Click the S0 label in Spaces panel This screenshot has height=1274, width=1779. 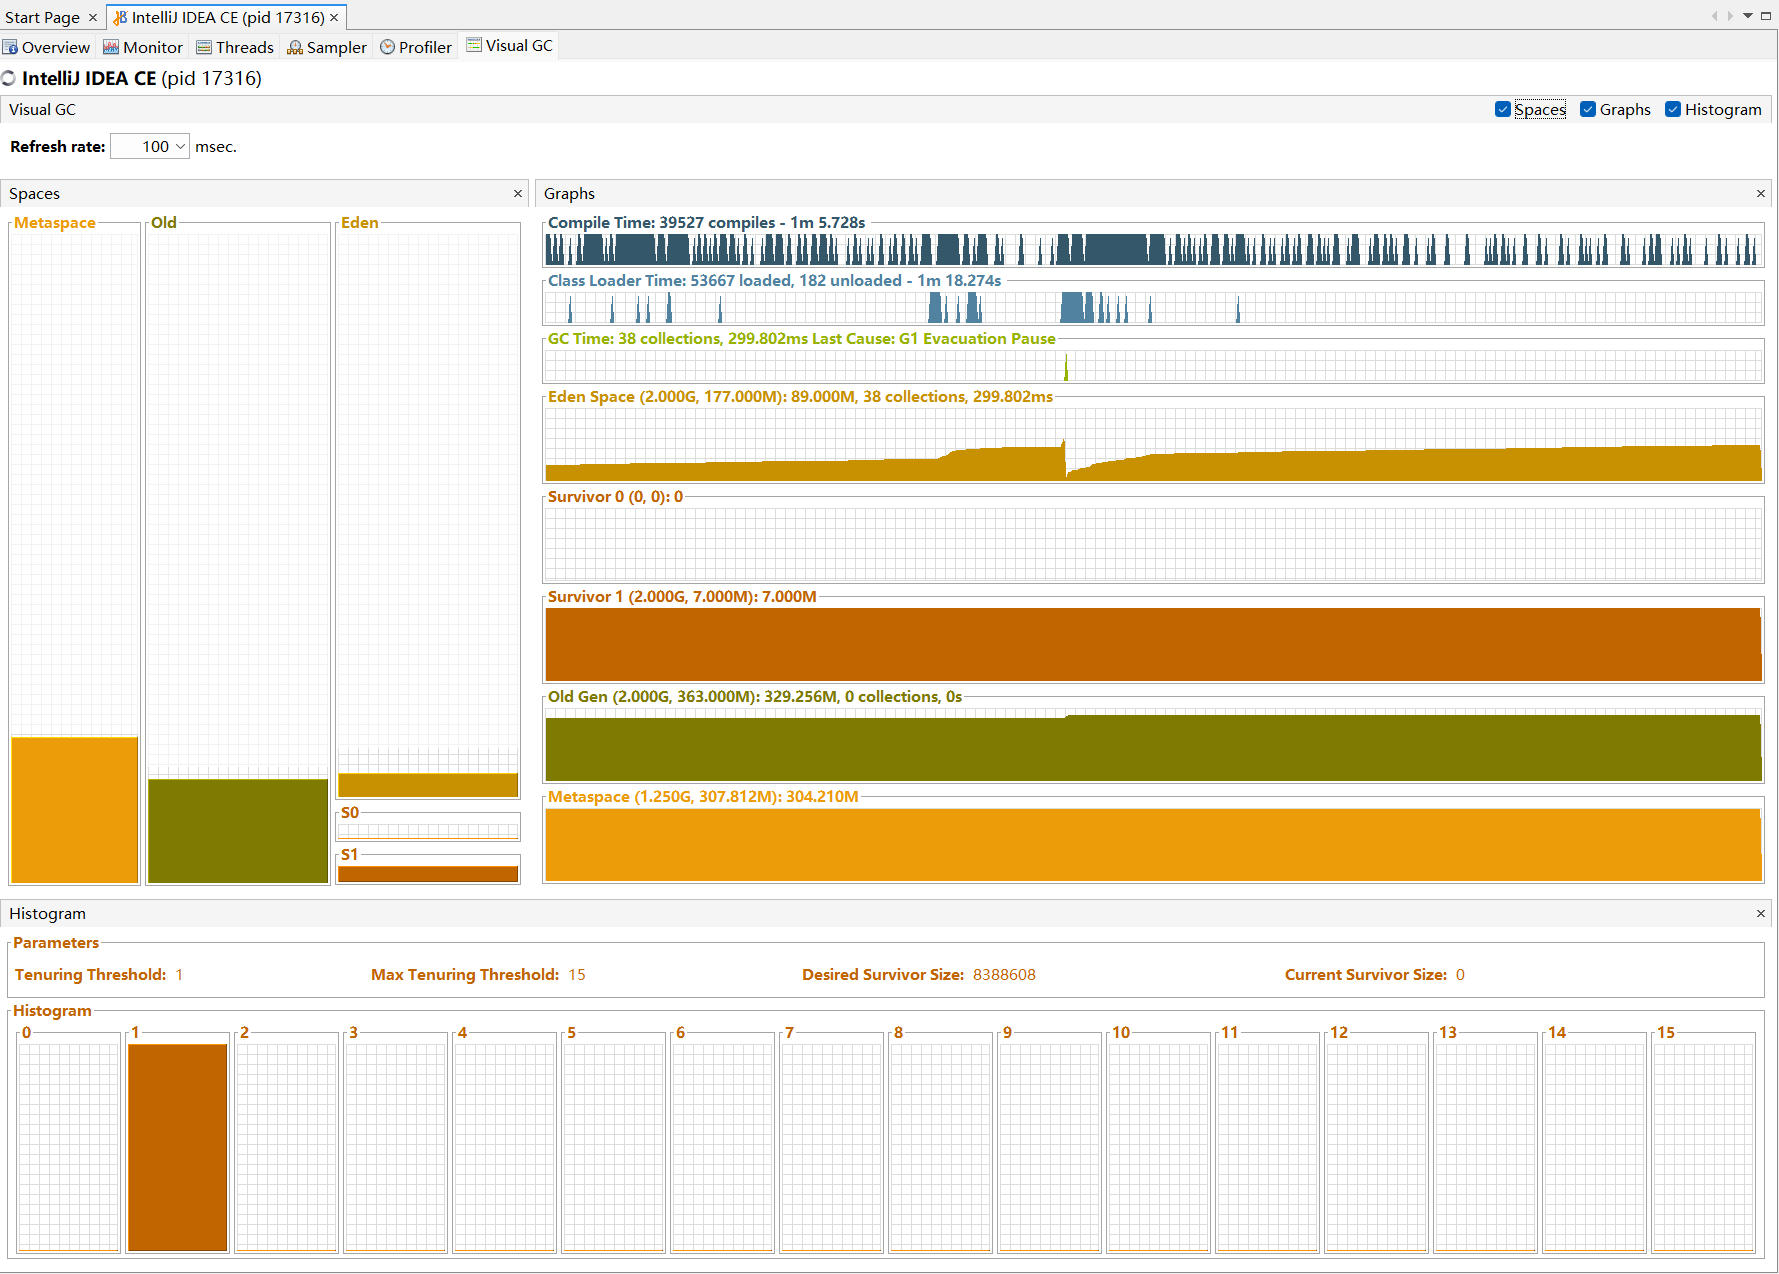[x=350, y=813]
